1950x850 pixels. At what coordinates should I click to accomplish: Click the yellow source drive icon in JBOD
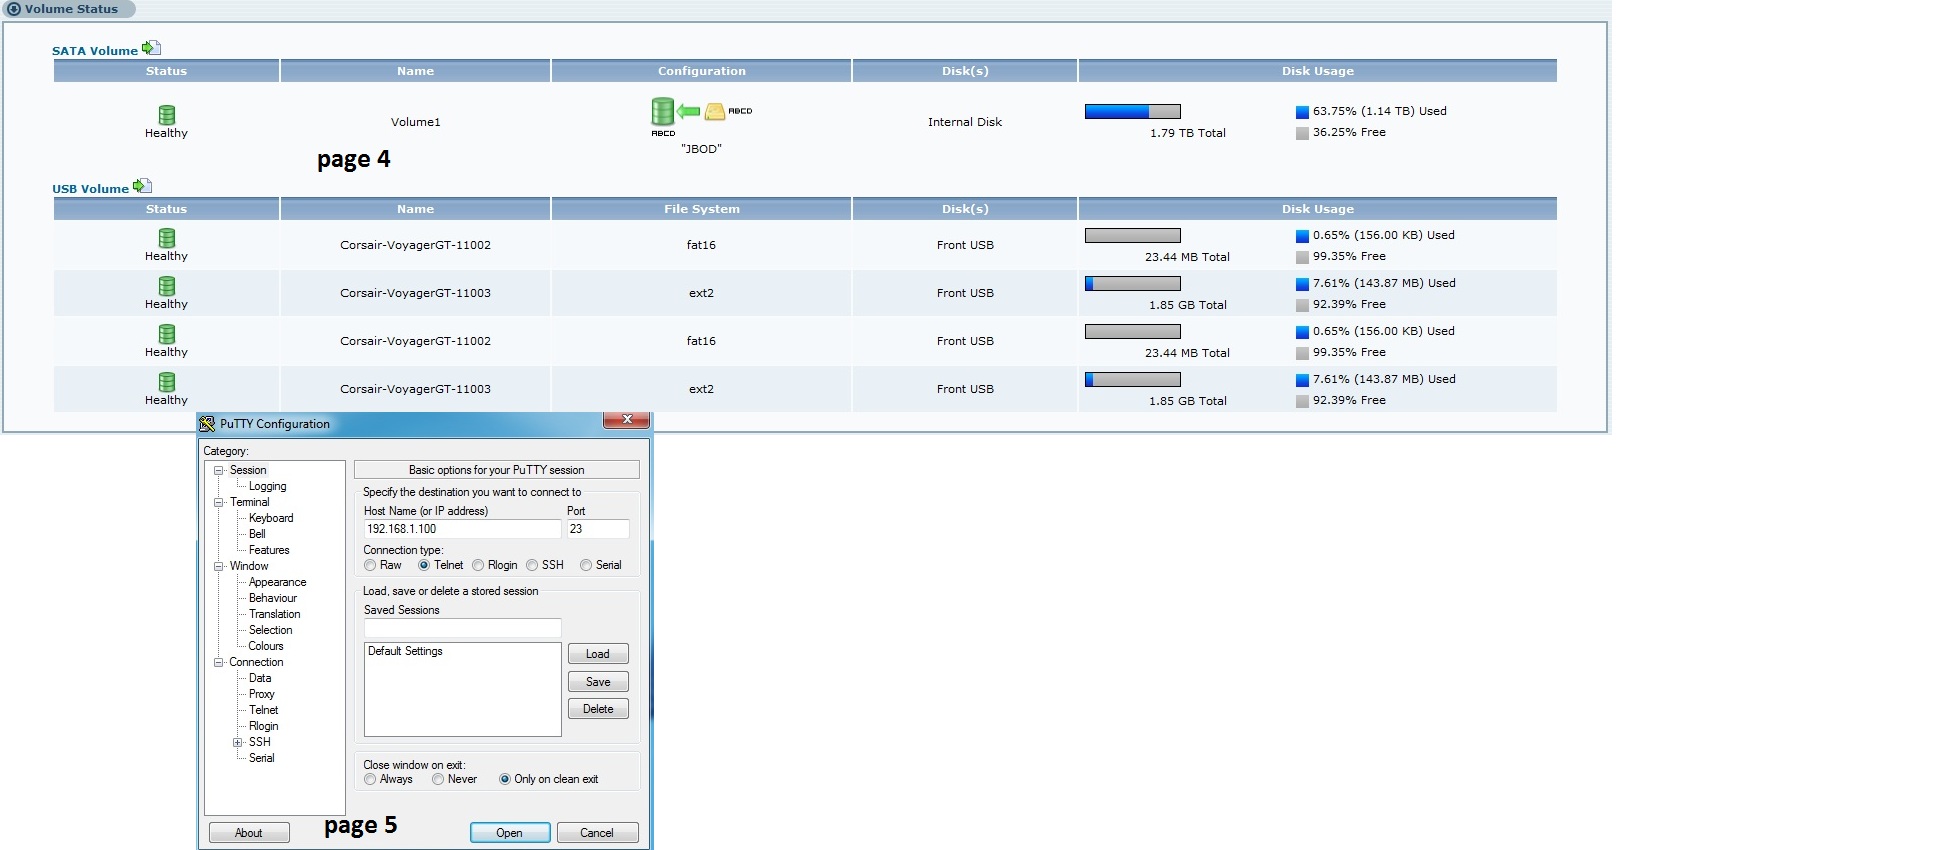click(x=714, y=111)
